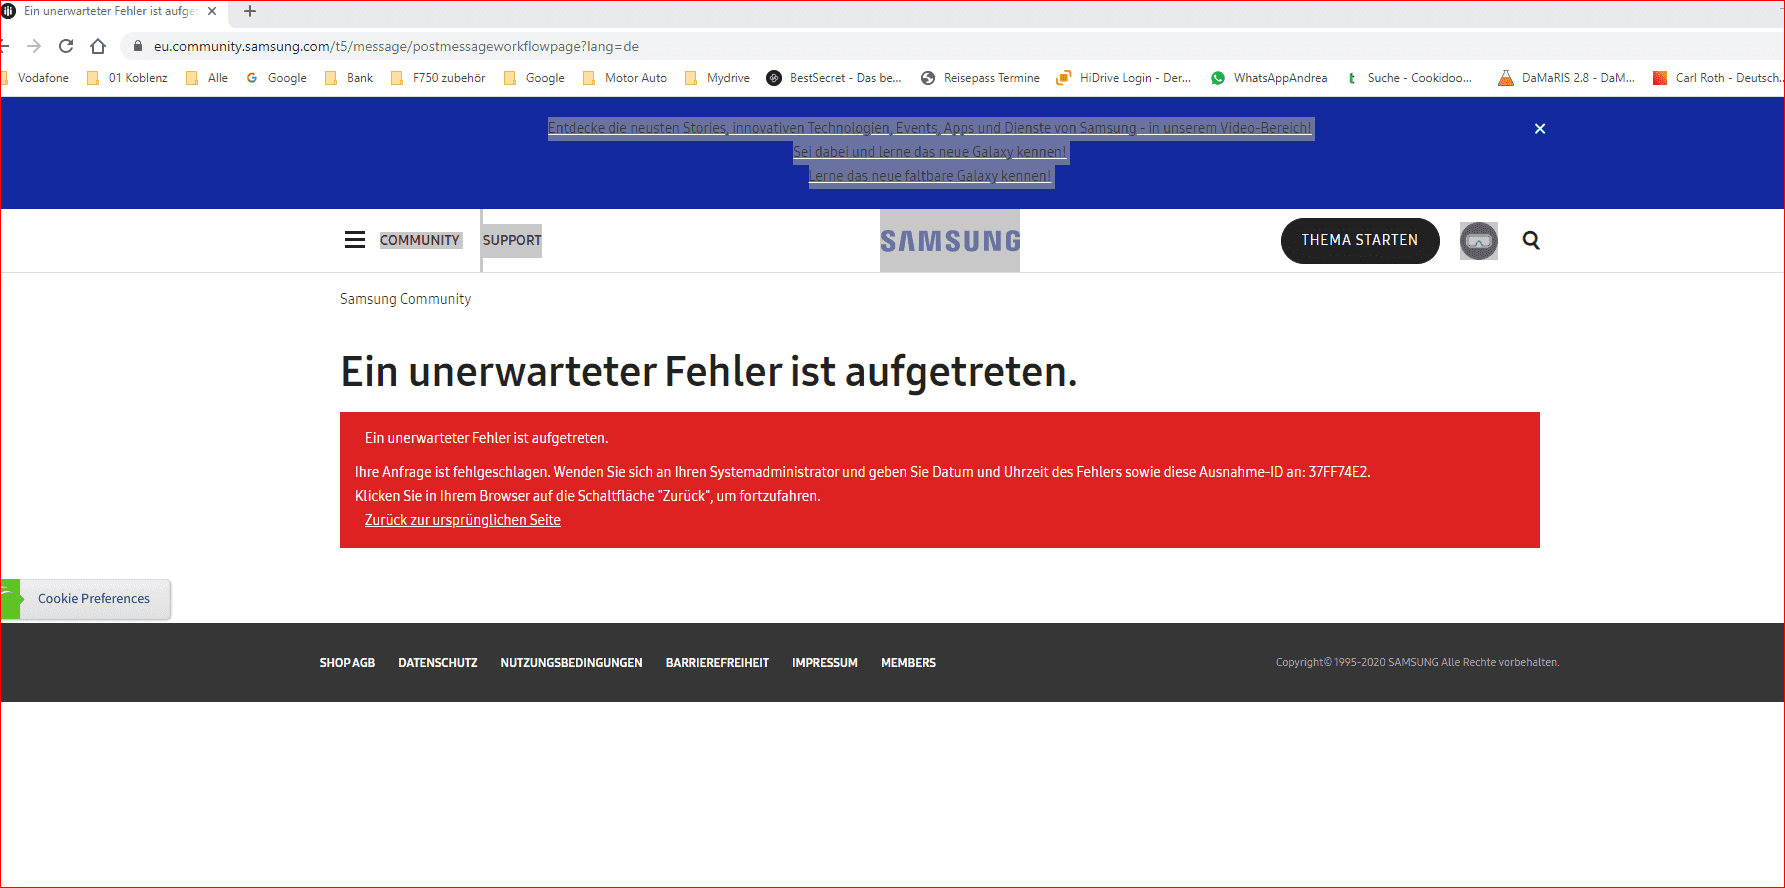Open the user avatar profile icon
Viewport: 1785px width, 888px height.
coord(1479,241)
